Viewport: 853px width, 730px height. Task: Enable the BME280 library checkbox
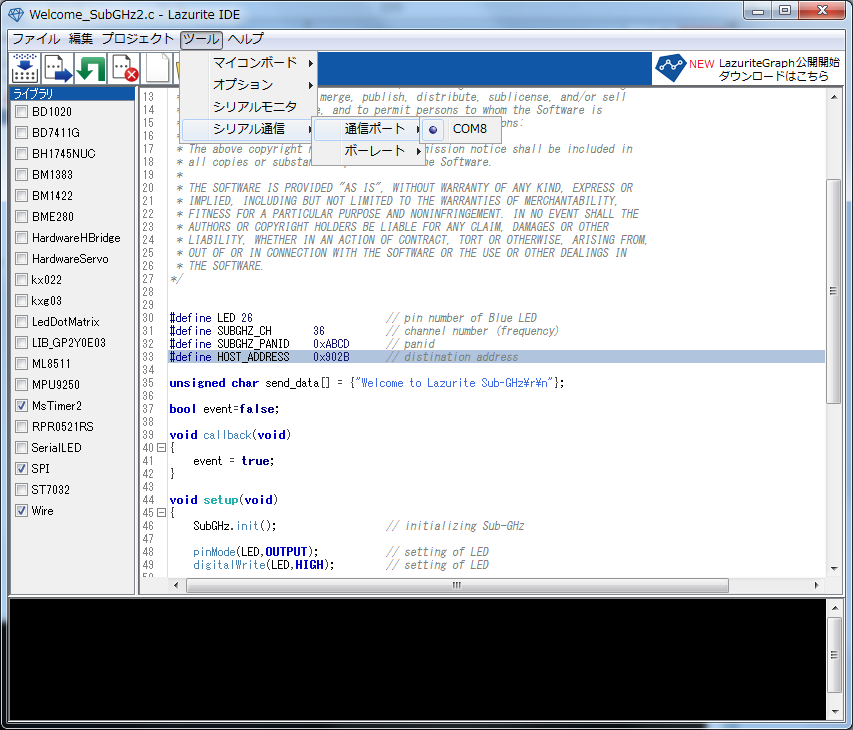pyautogui.click(x=21, y=216)
